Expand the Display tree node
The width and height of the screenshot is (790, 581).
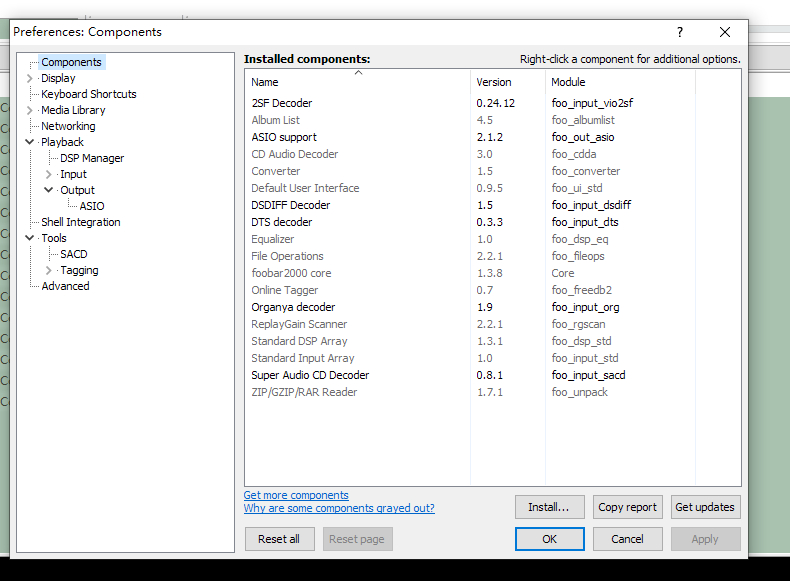pyautogui.click(x=29, y=78)
